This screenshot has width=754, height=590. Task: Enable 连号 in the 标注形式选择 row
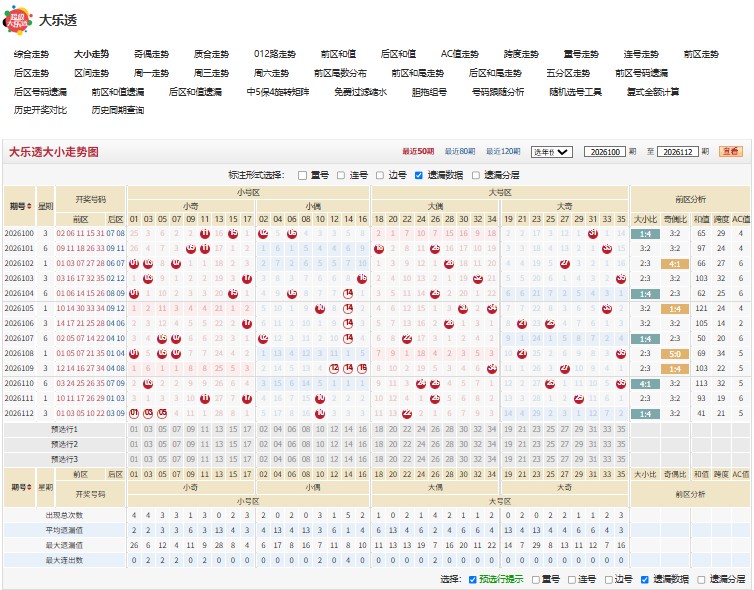tap(341, 176)
